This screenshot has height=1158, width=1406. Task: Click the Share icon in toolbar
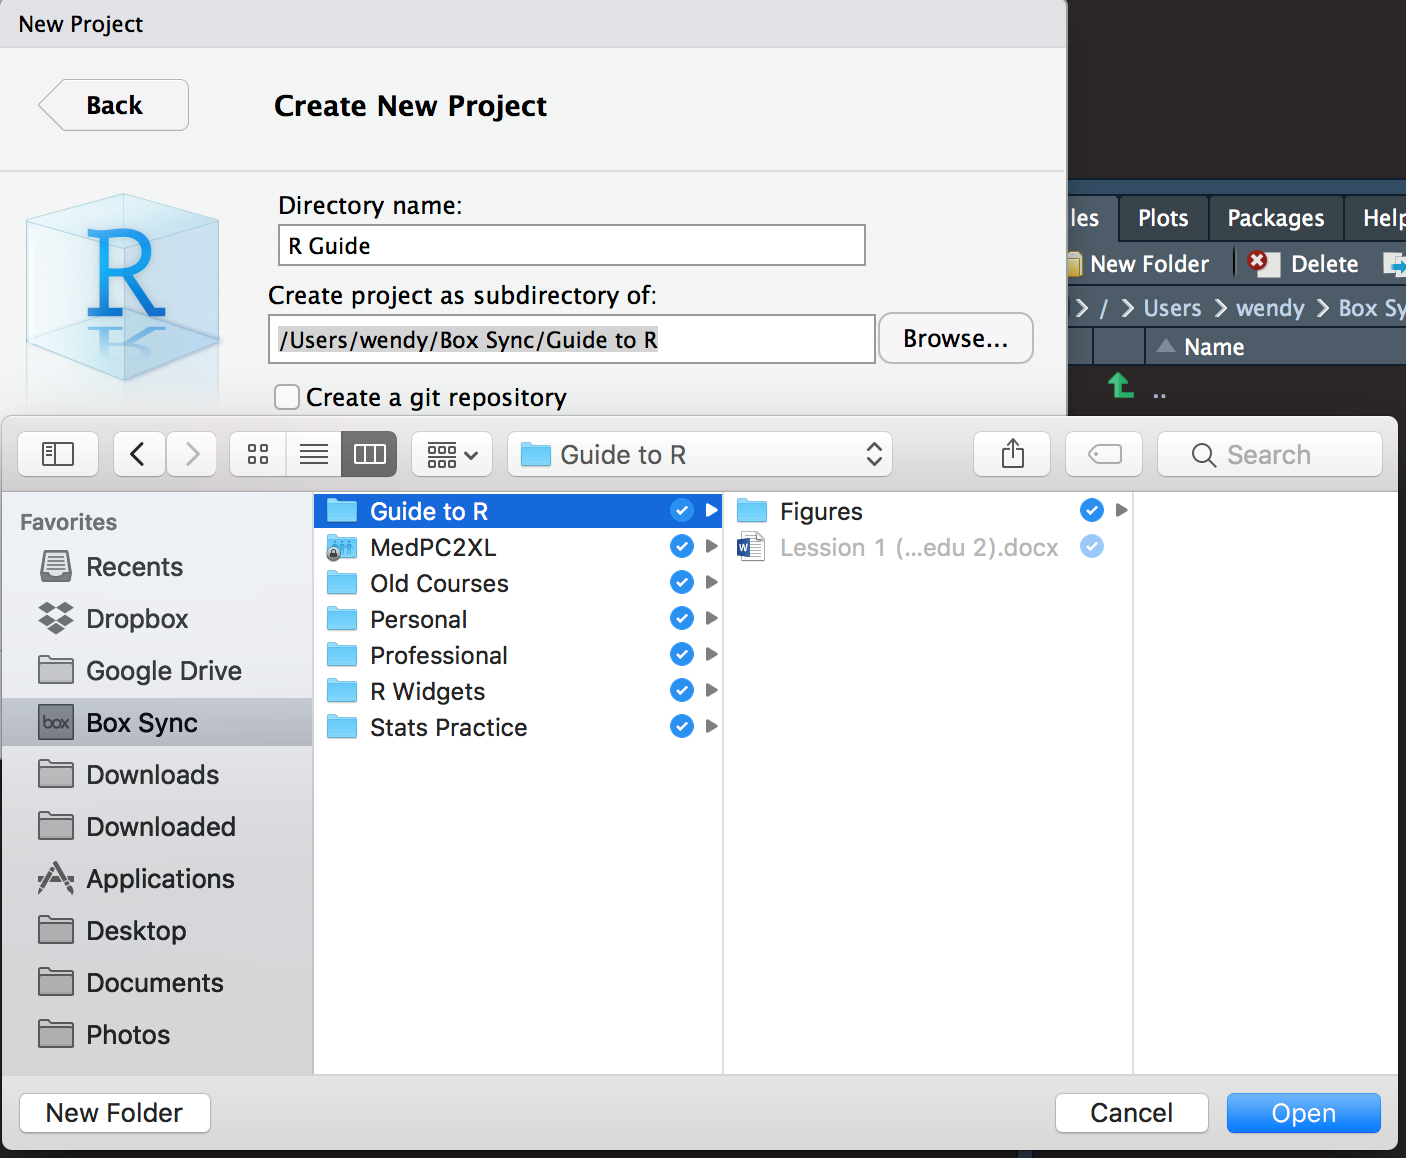coord(1012,455)
